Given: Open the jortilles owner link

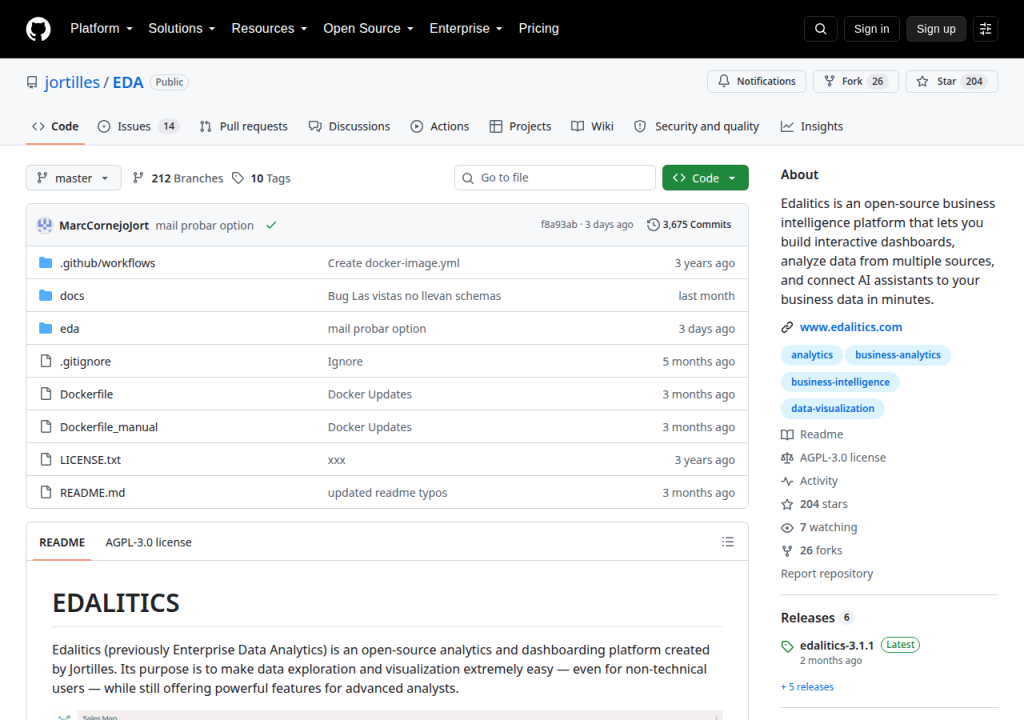Looking at the screenshot, I should point(72,82).
